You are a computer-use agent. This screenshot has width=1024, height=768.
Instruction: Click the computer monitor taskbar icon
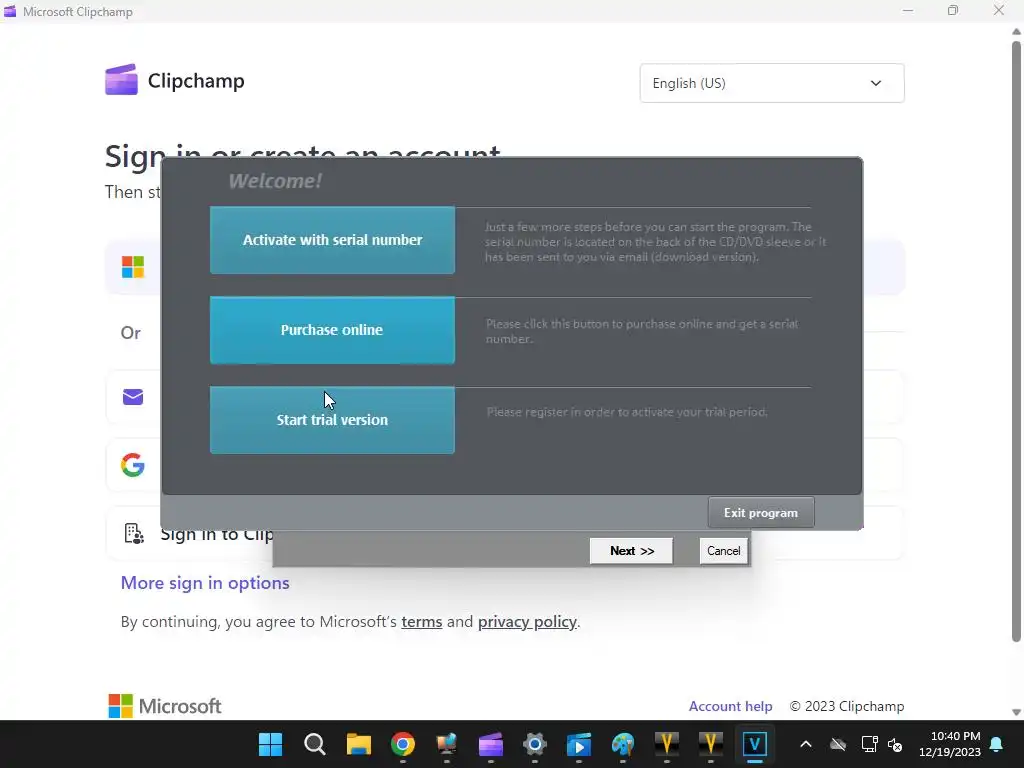(x=447, y=744)
